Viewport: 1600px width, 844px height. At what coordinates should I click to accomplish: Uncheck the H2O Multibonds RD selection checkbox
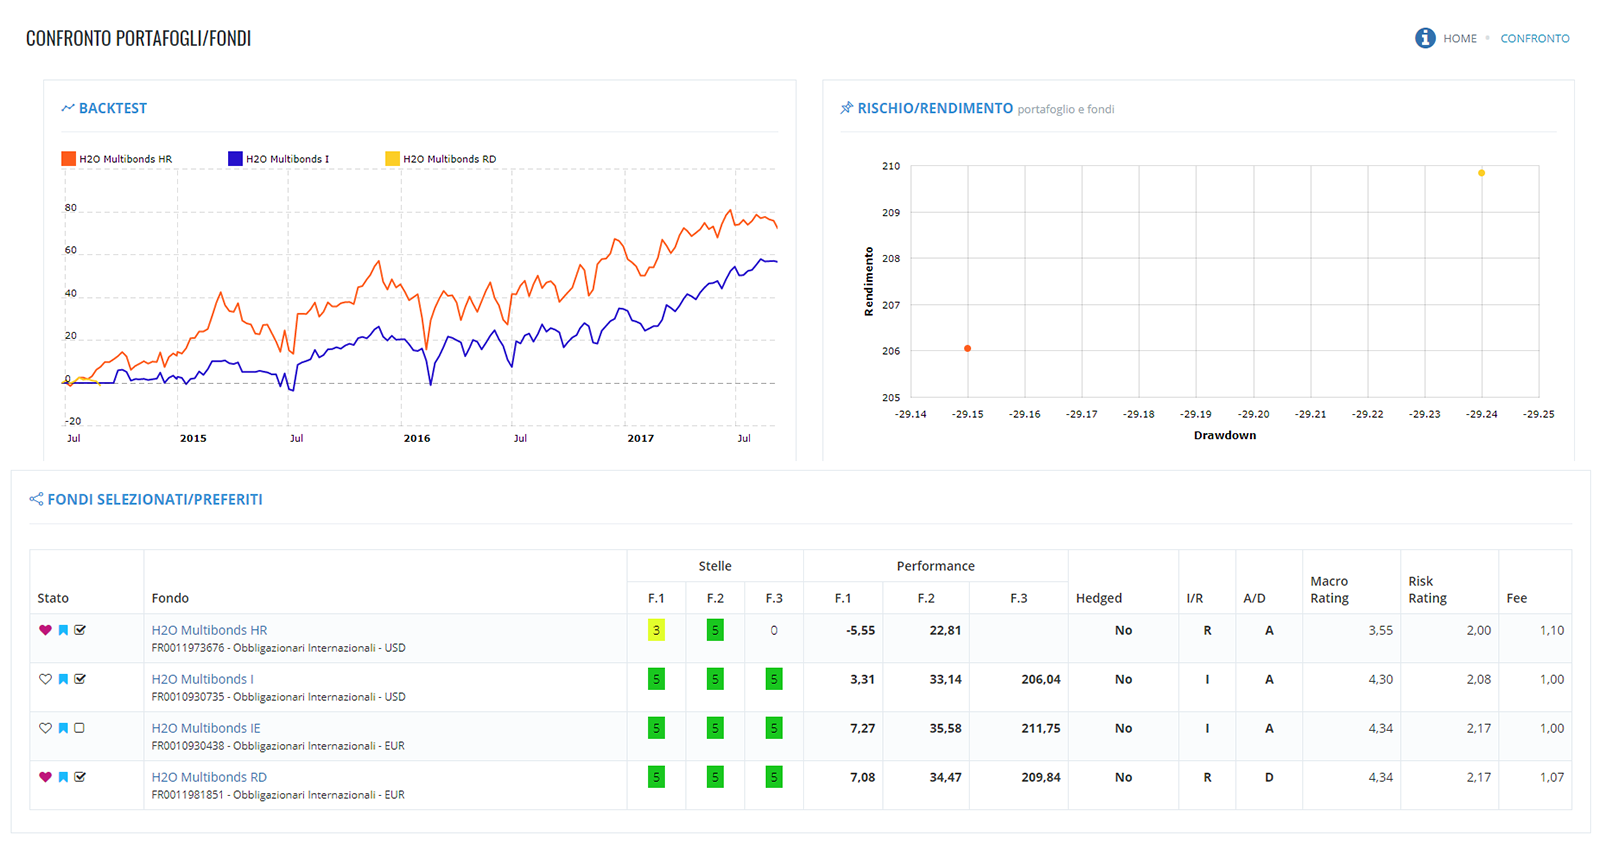(80, 777)
